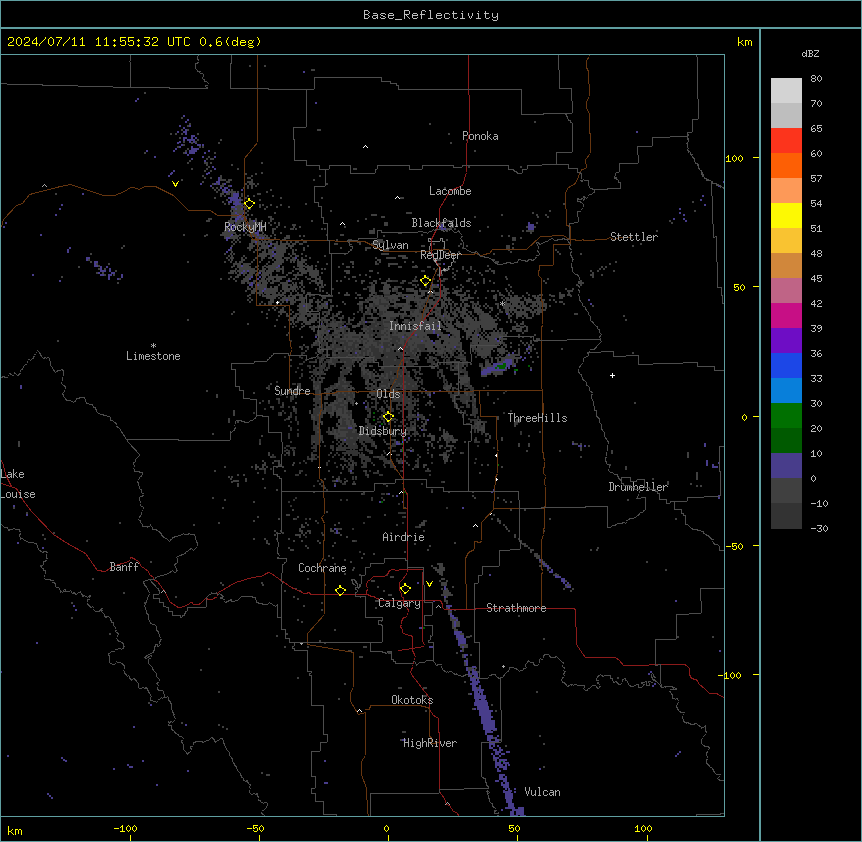Click the green echo cell west of ThreeHills
This screenshot has height=842, width=862.
click(x=502, y=365)
